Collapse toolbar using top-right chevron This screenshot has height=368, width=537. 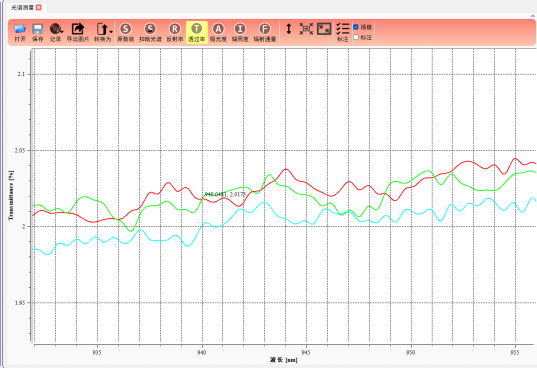533,16
